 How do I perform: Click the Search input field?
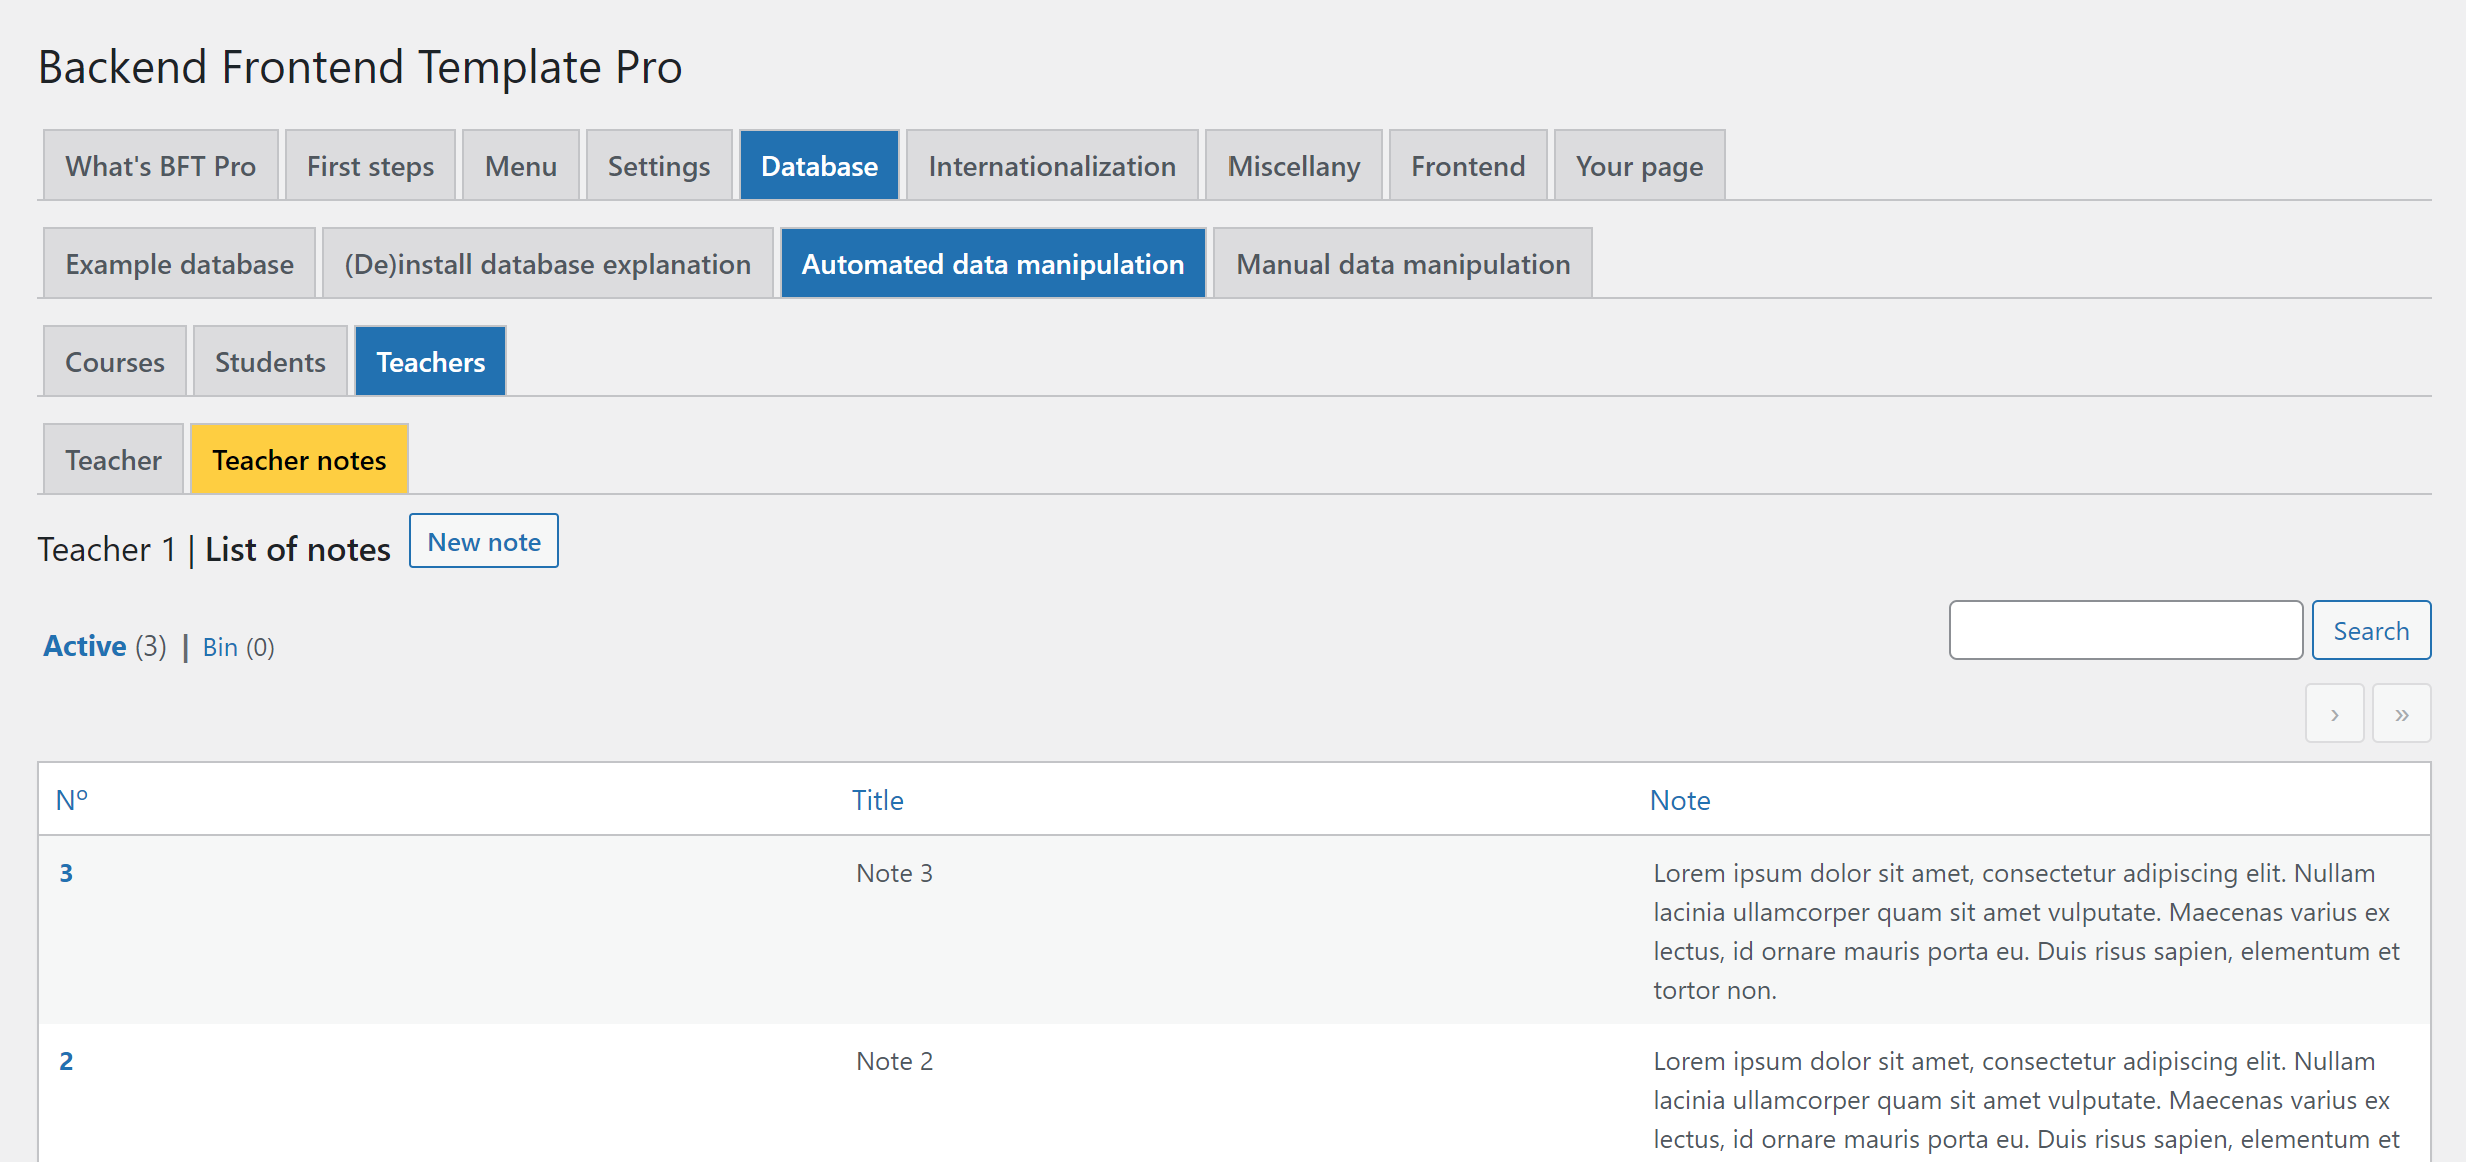point(2128,629)
